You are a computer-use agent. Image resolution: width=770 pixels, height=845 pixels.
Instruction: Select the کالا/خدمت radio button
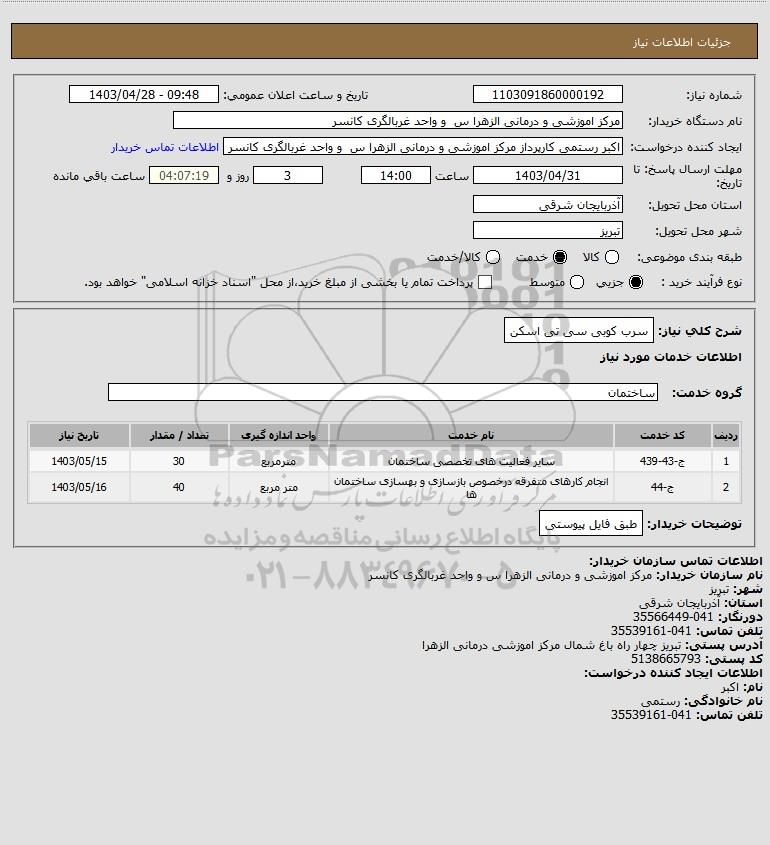tap(492, 258)
